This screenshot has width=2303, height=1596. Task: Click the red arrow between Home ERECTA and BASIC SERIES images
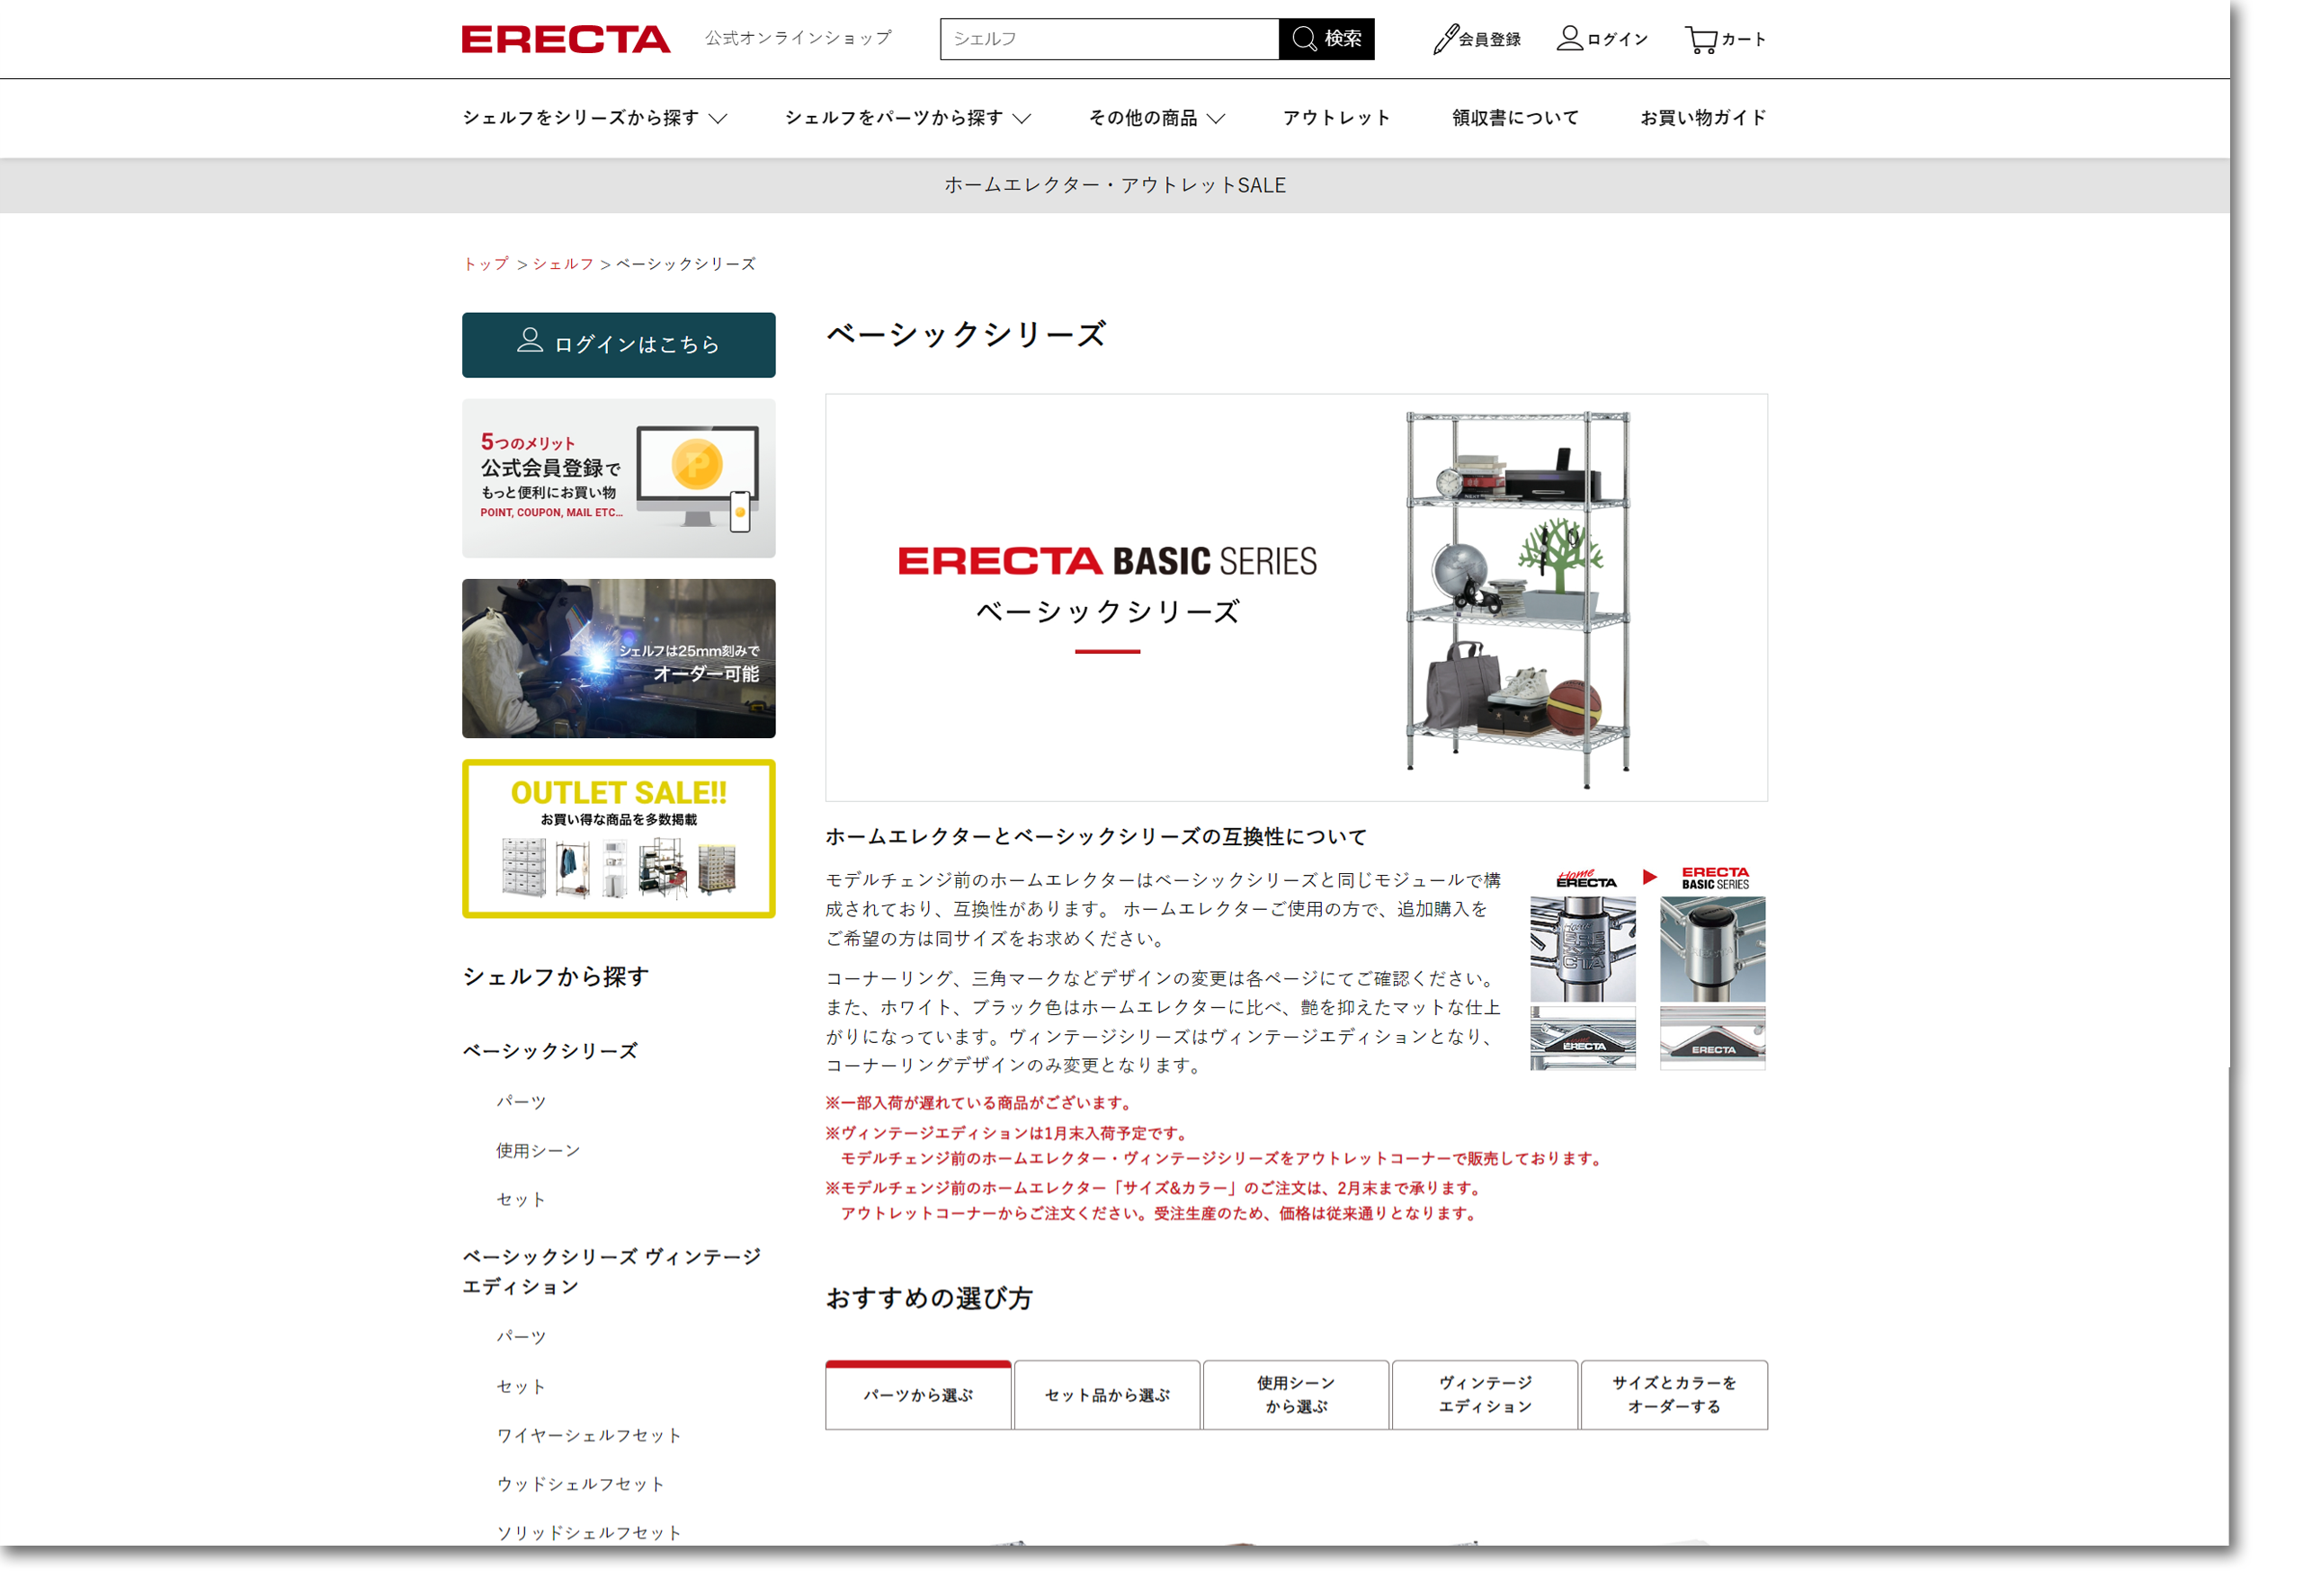pyautogui.click(x=1649, y=876)
